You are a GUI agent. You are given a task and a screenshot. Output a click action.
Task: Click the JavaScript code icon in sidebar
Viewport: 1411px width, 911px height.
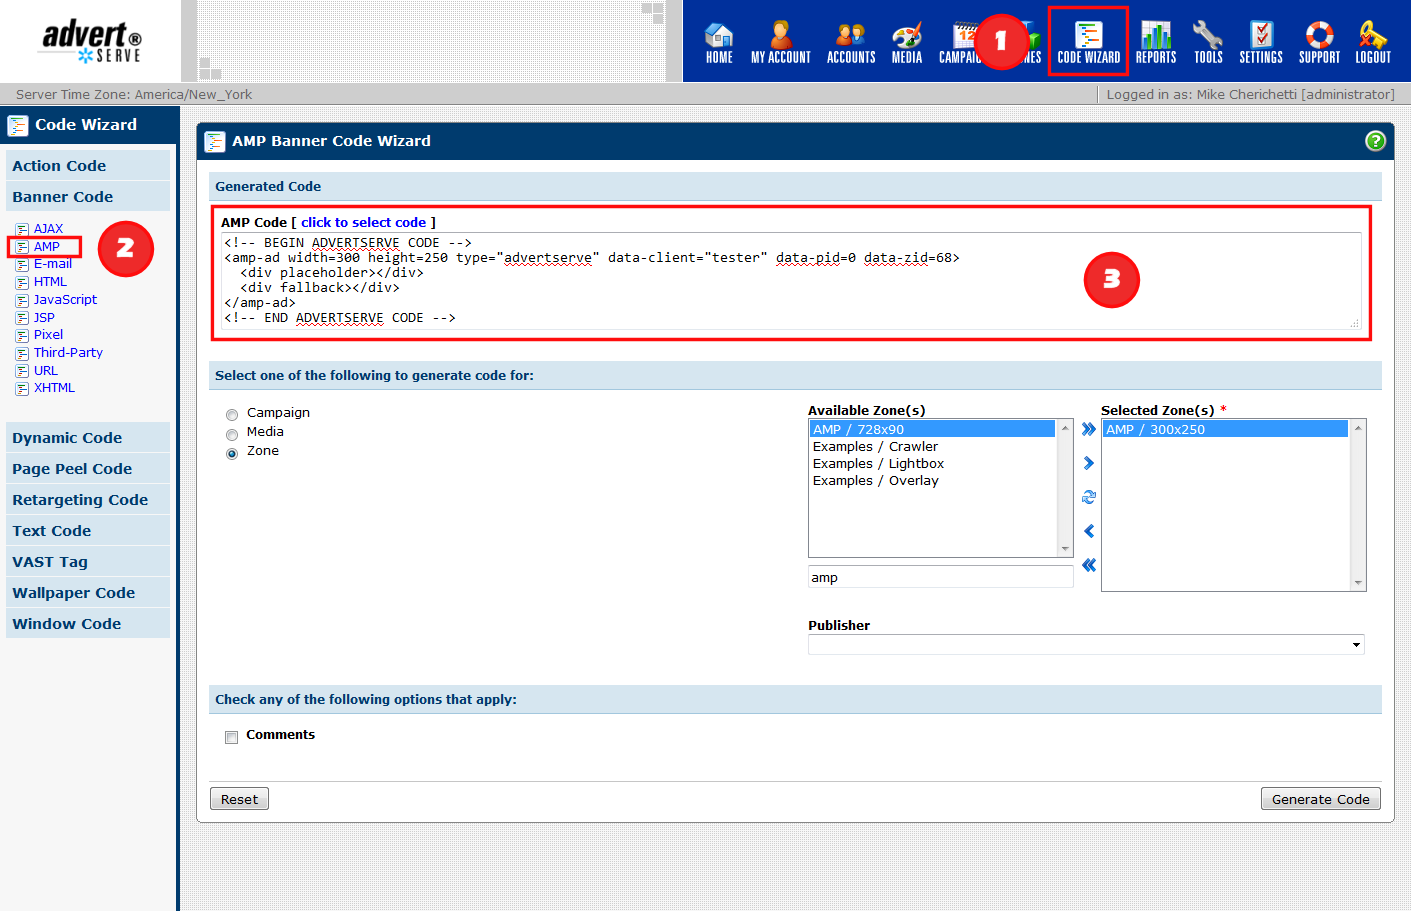click(22, 300)
